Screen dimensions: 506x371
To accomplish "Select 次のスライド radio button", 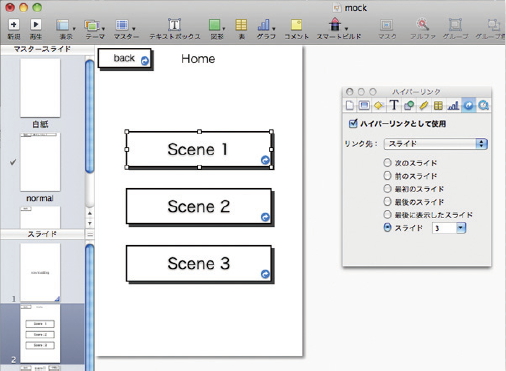I will pos(387,163).
